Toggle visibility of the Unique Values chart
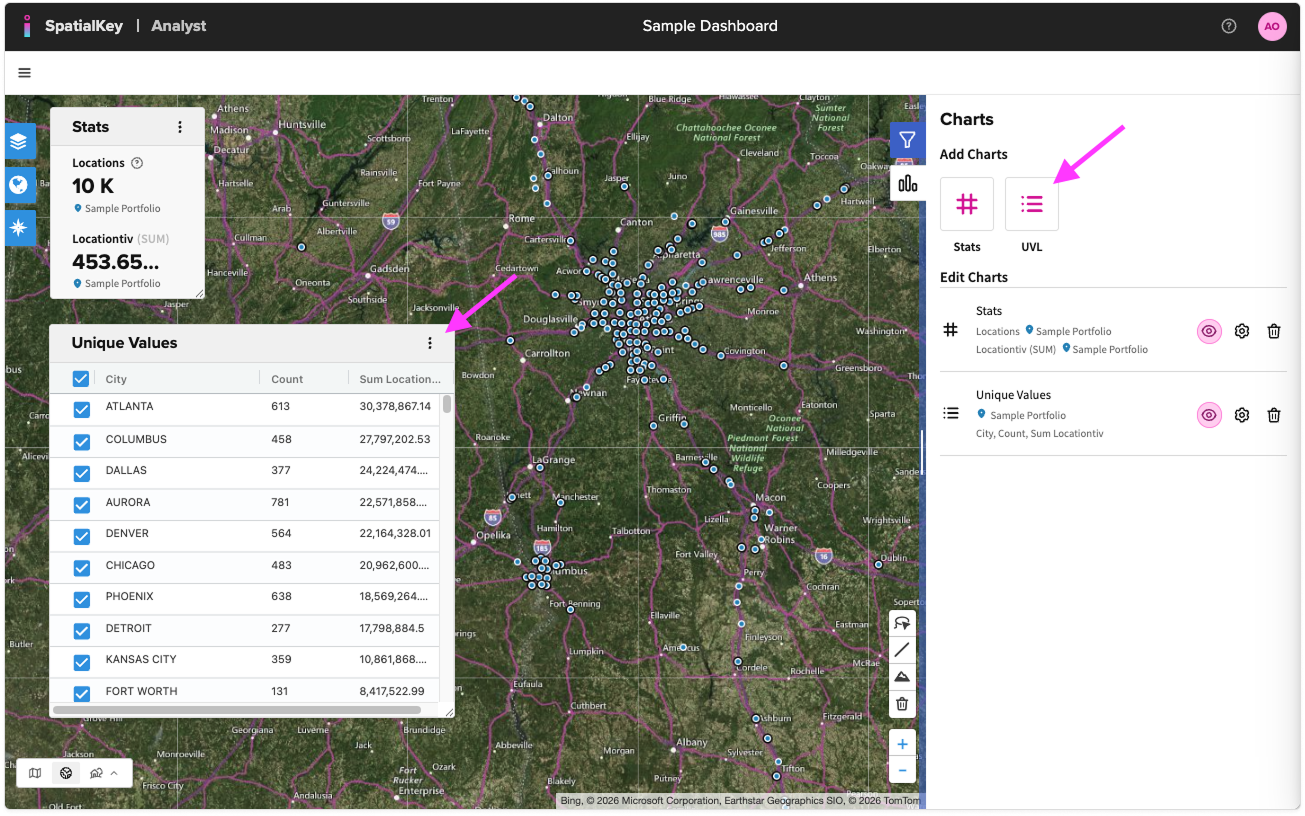The image size is (1305, 816). tap(1209, 414)
